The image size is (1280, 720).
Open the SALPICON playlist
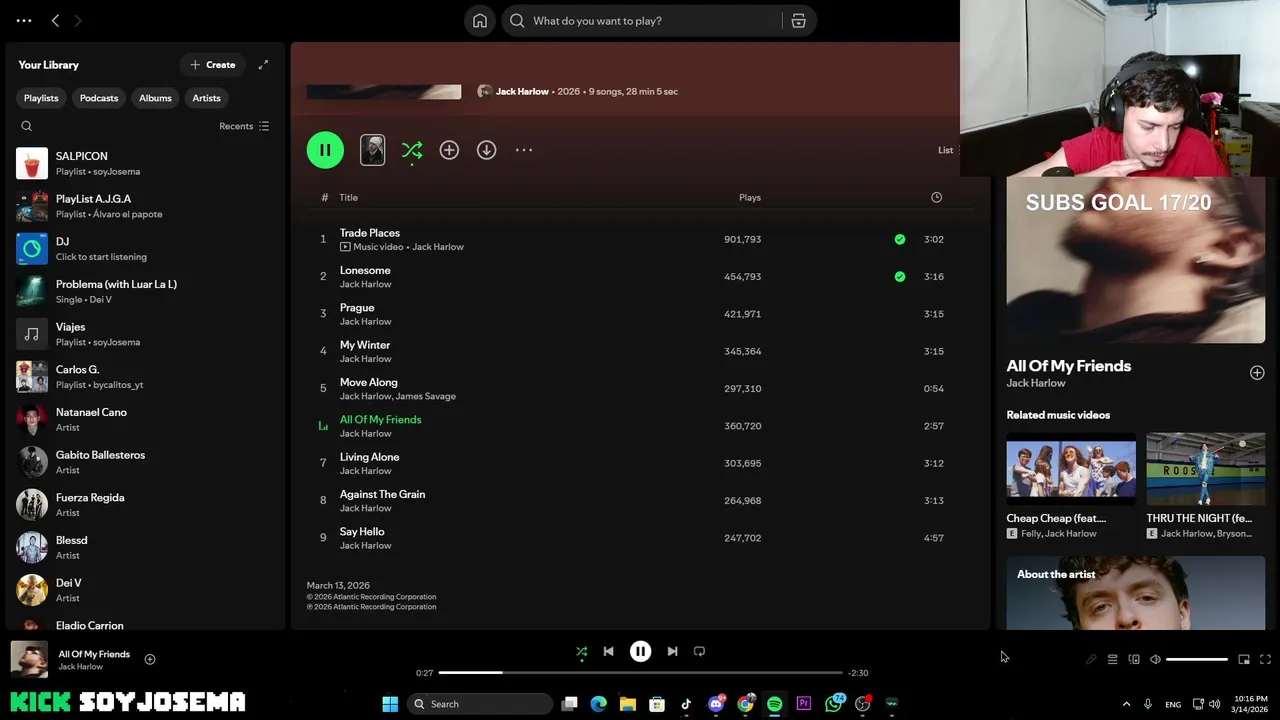[x=145, y=163]
